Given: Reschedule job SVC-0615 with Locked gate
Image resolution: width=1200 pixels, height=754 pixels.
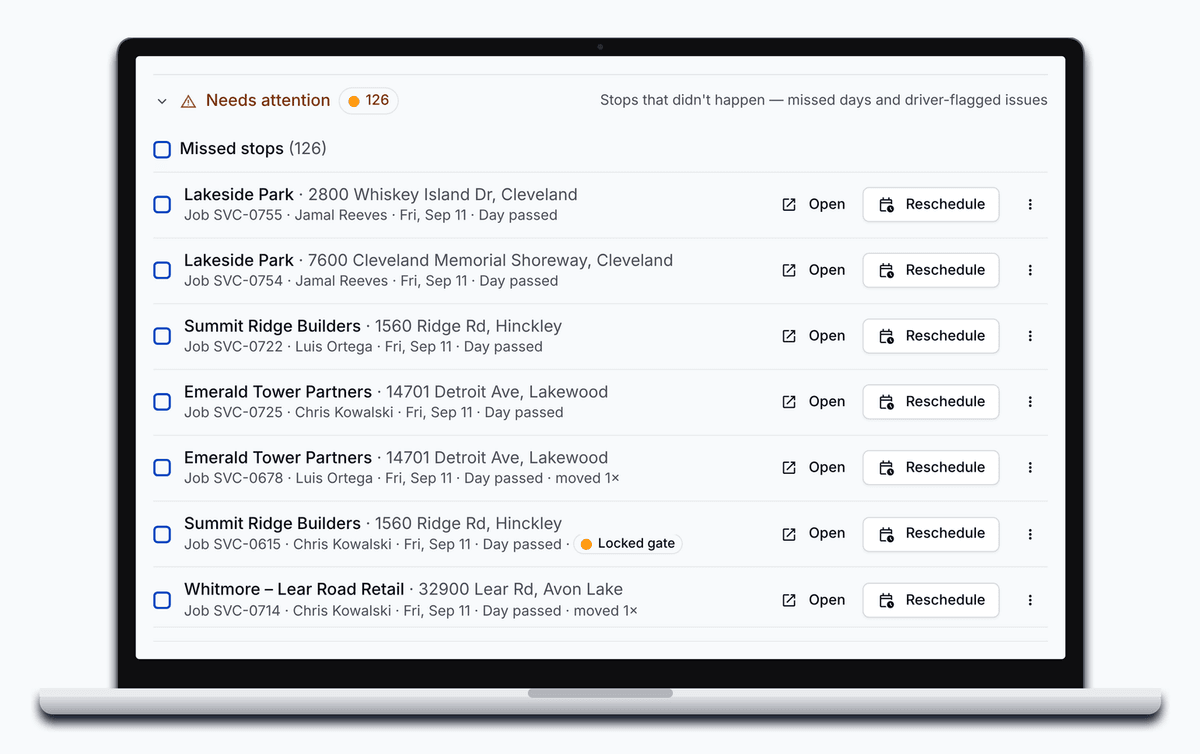Looking at the screenshot, I should pyautogui.click(x=931, y=534).
